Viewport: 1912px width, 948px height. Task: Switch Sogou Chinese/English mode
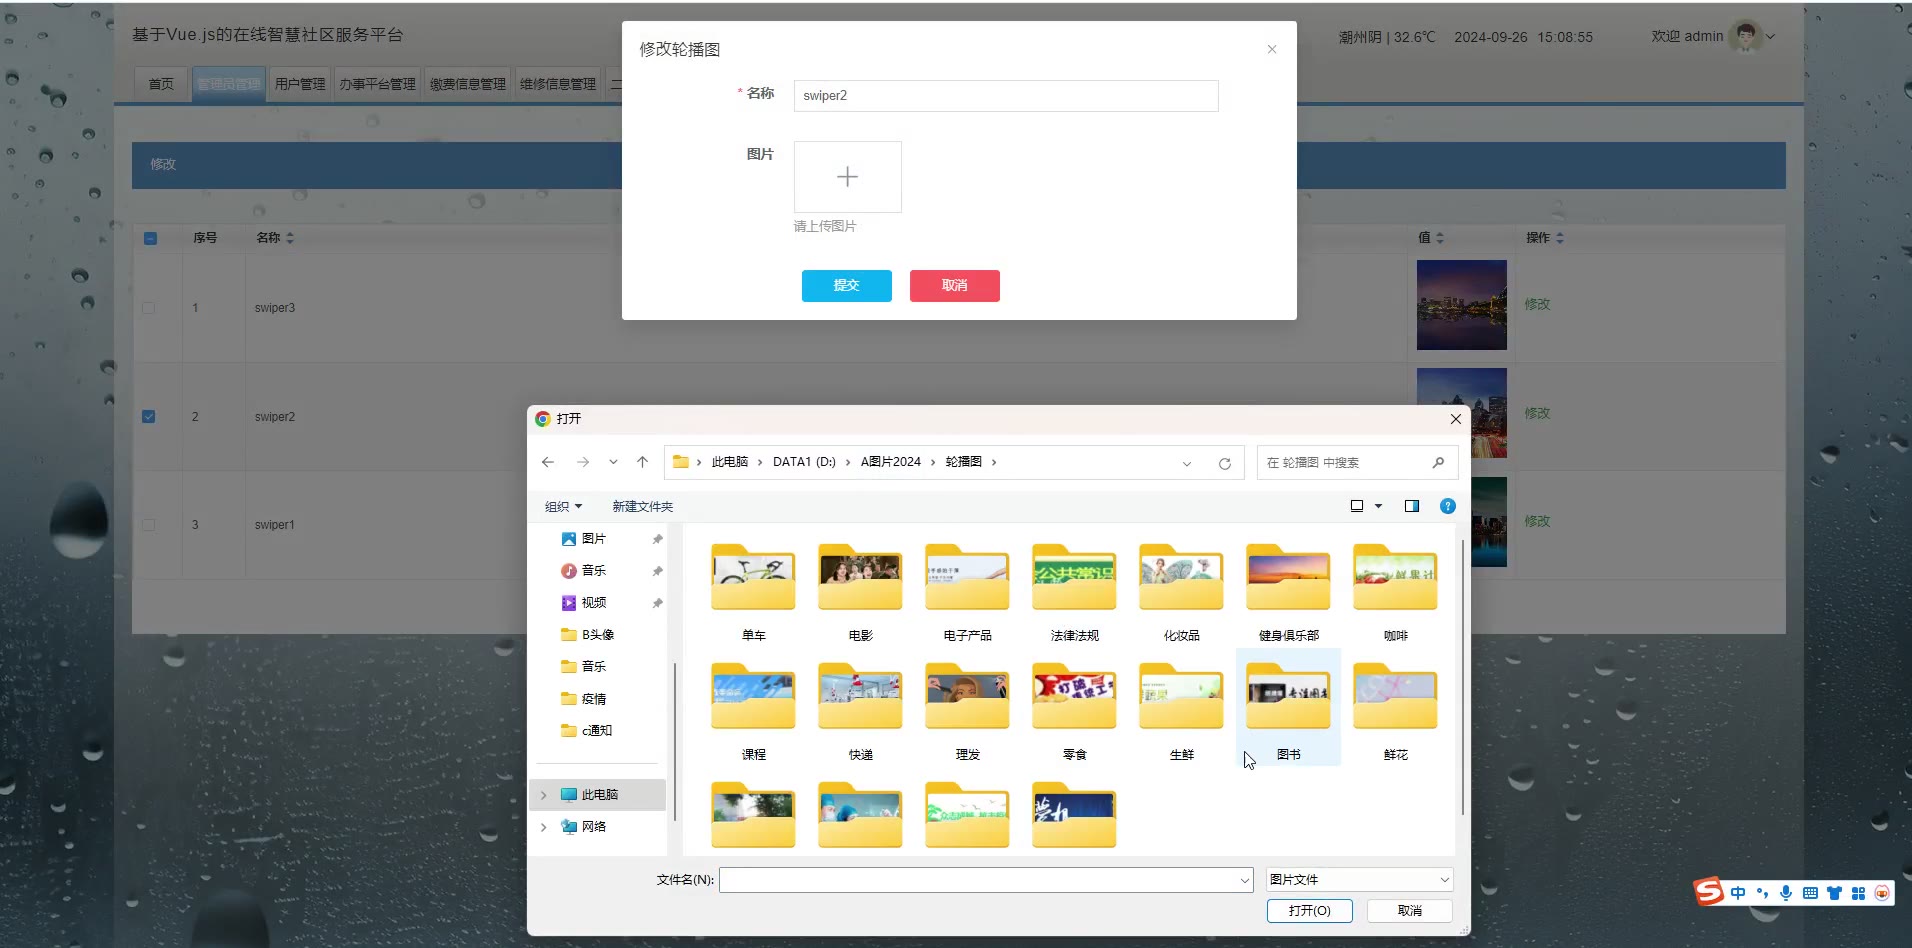pos(1738,893)
